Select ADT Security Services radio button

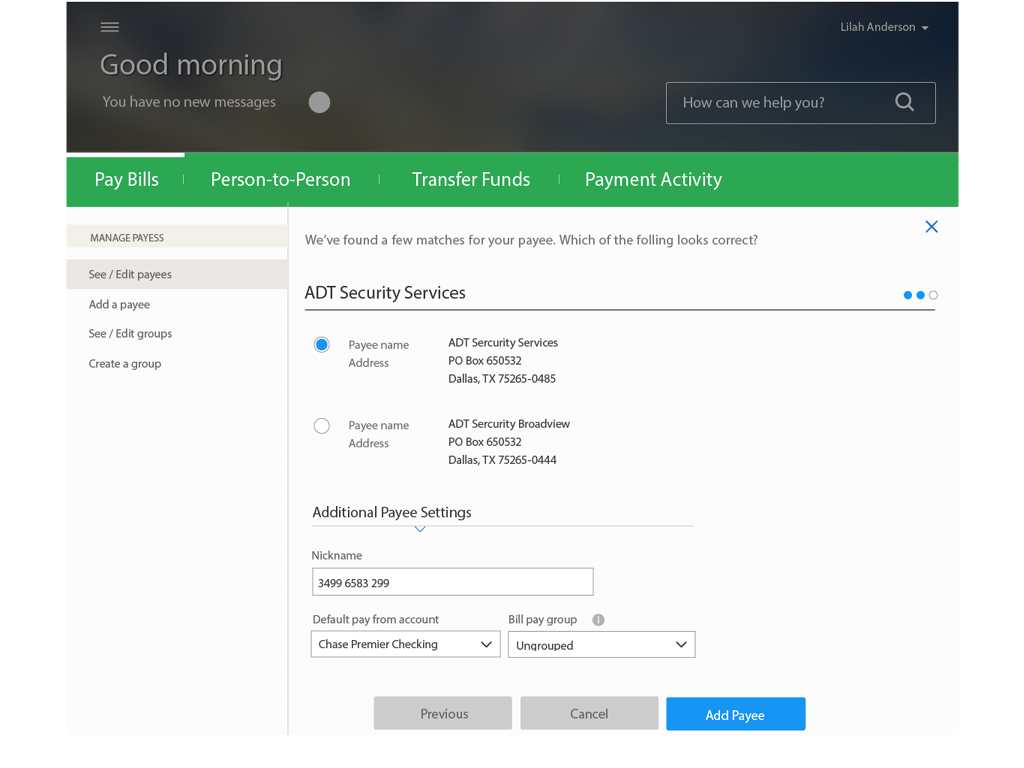(321, 345)
